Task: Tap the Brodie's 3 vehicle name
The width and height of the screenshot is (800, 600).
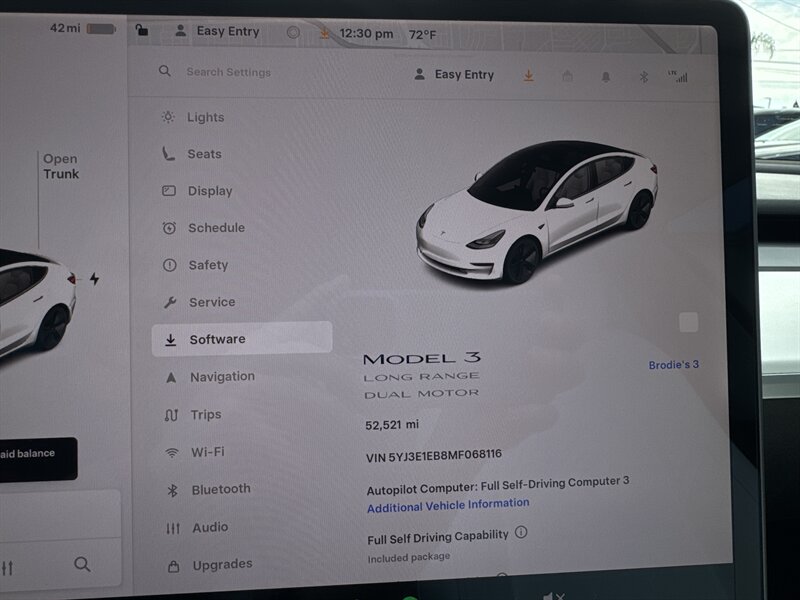Action: click(673, 365)
